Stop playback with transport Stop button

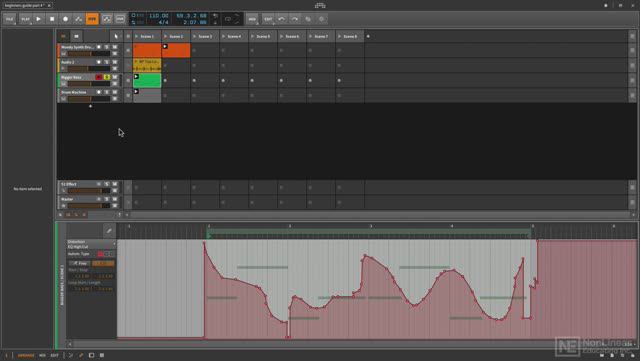(x=52, y=19)
